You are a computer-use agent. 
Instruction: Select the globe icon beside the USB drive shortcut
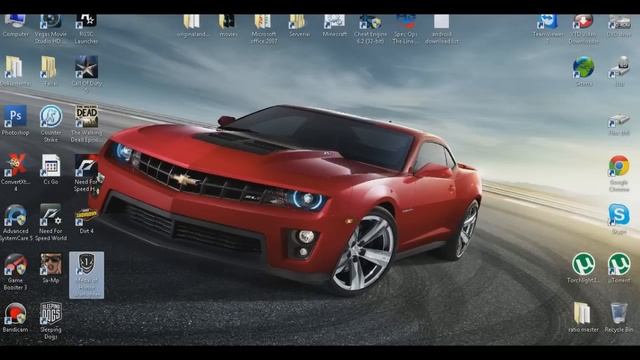click(583, 71)
